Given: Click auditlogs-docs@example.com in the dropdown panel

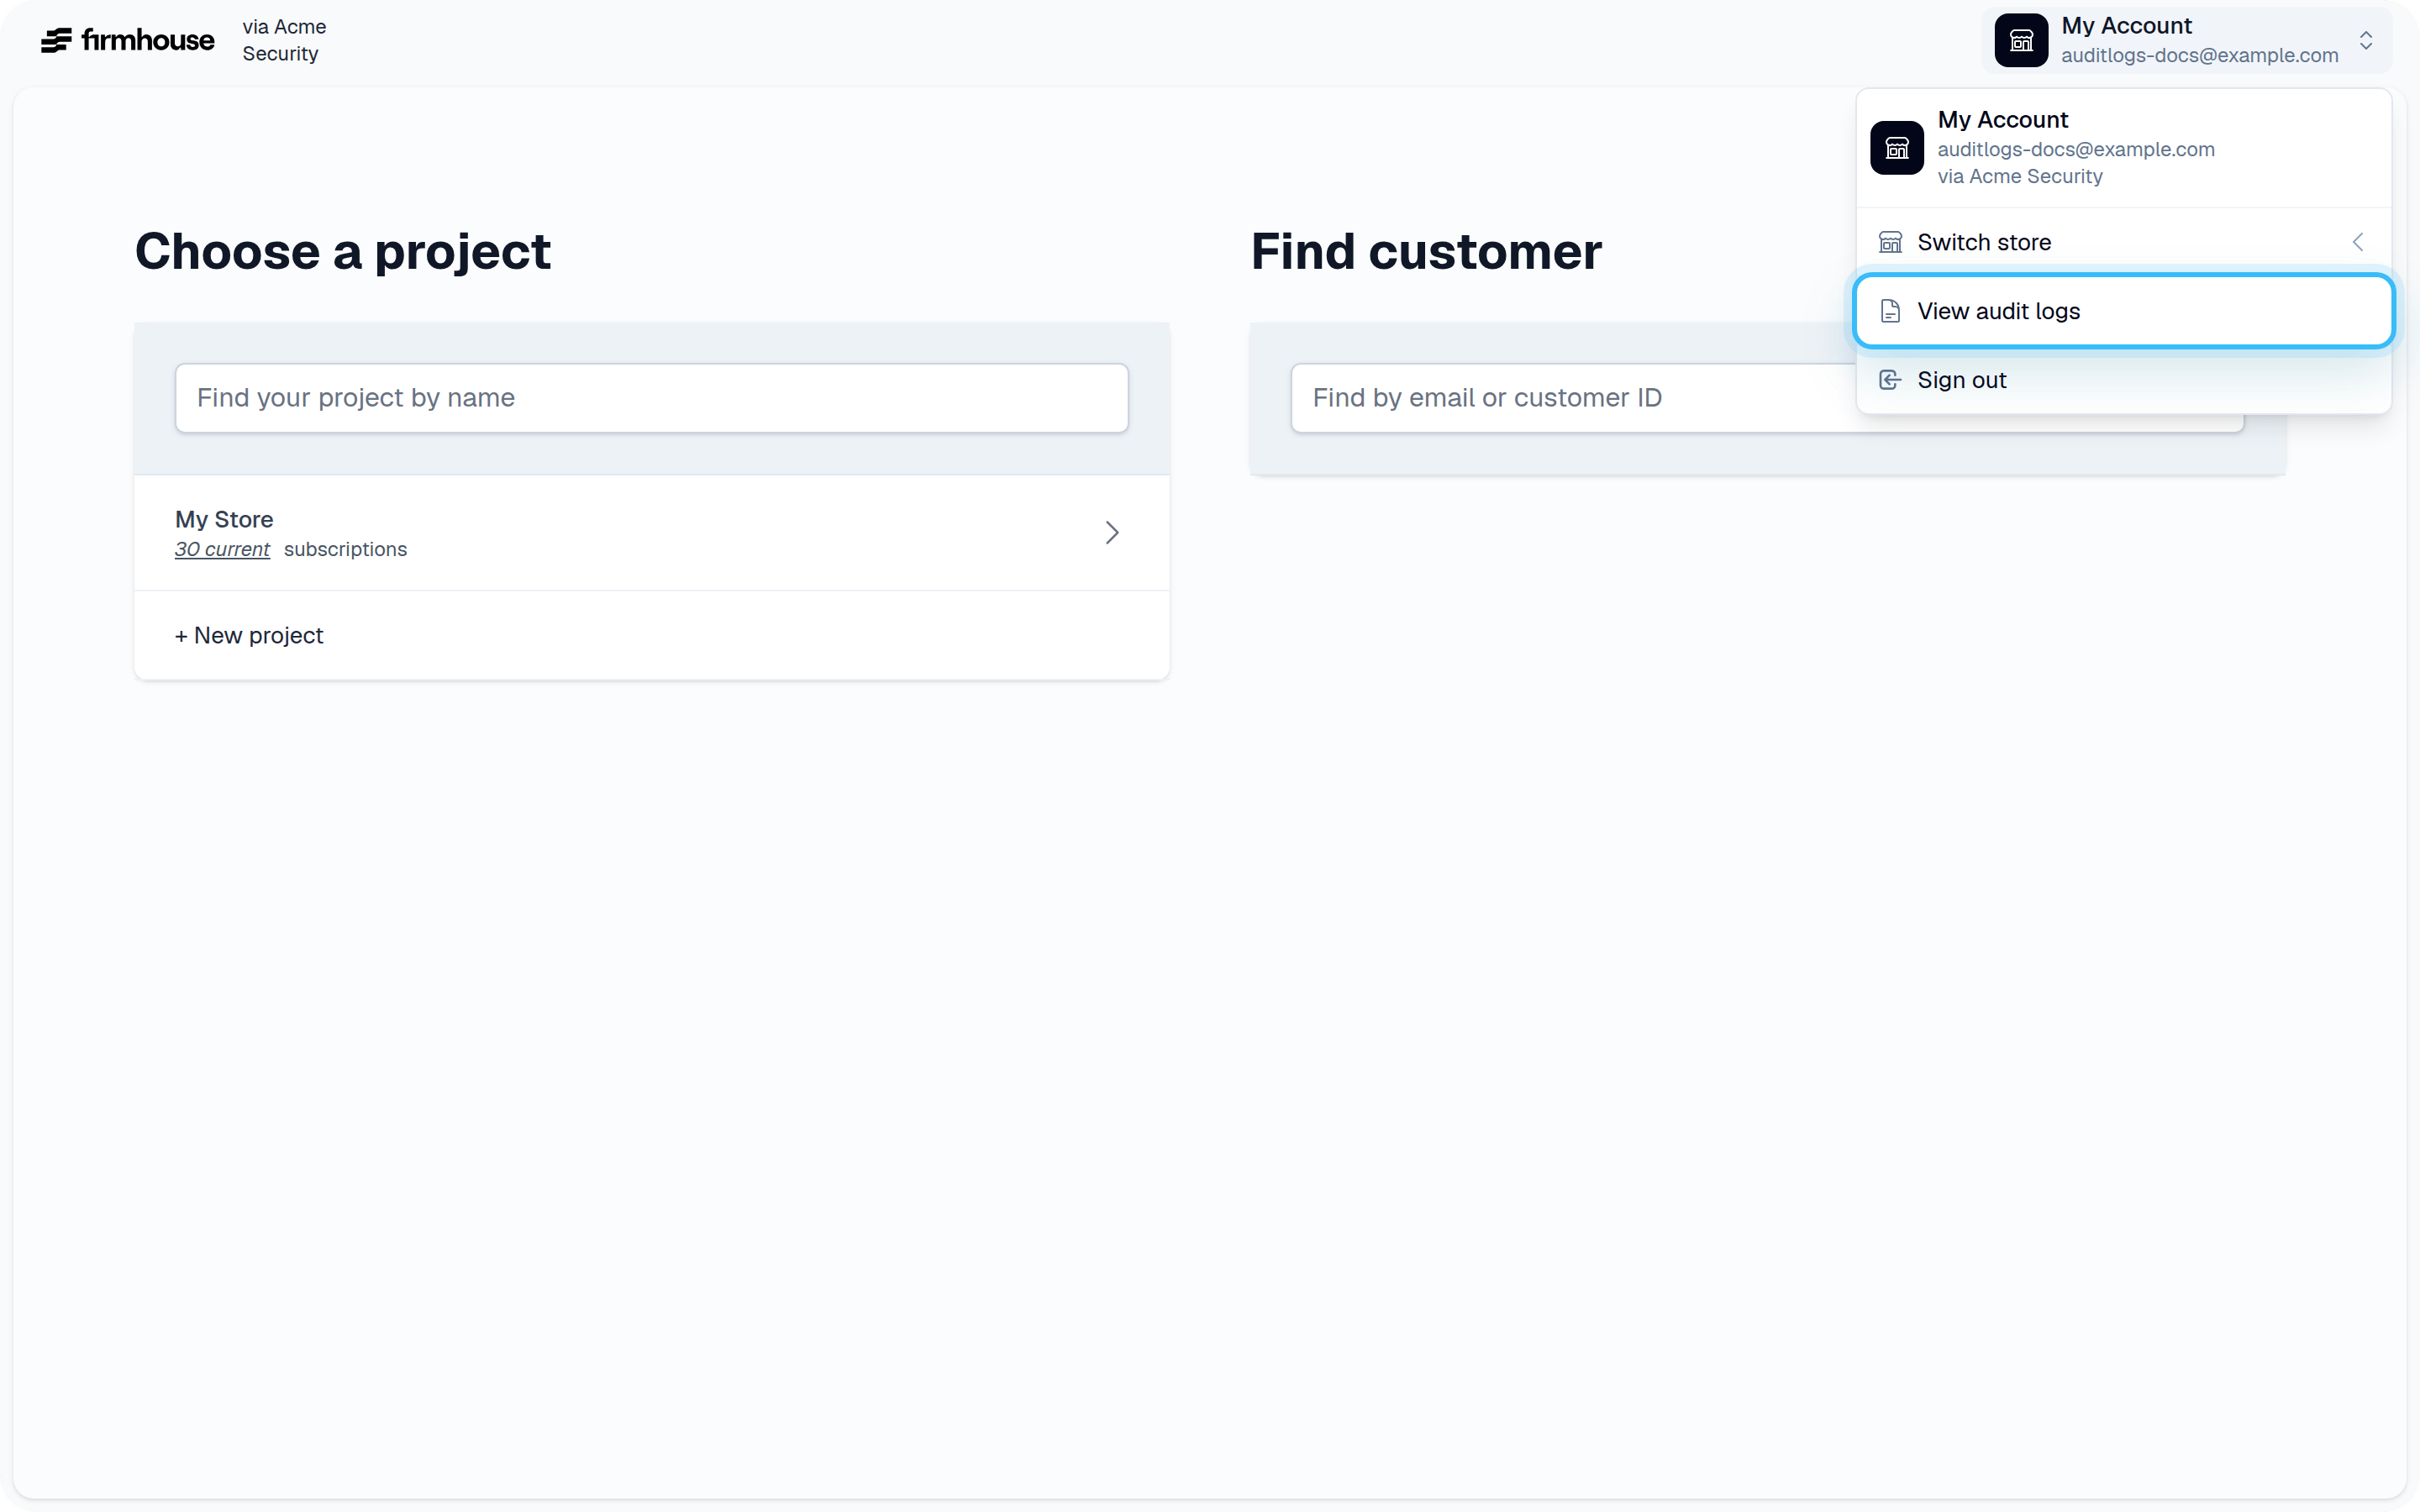Looking at the screenshot, I should pyautogui.click(x=2076, y=149).
